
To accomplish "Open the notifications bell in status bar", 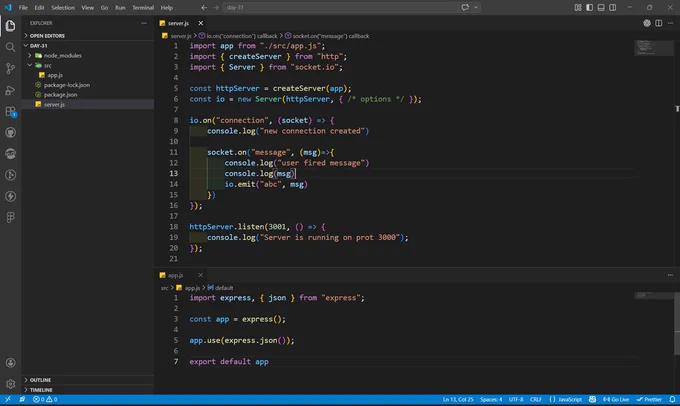I will [x=672, y=399].
